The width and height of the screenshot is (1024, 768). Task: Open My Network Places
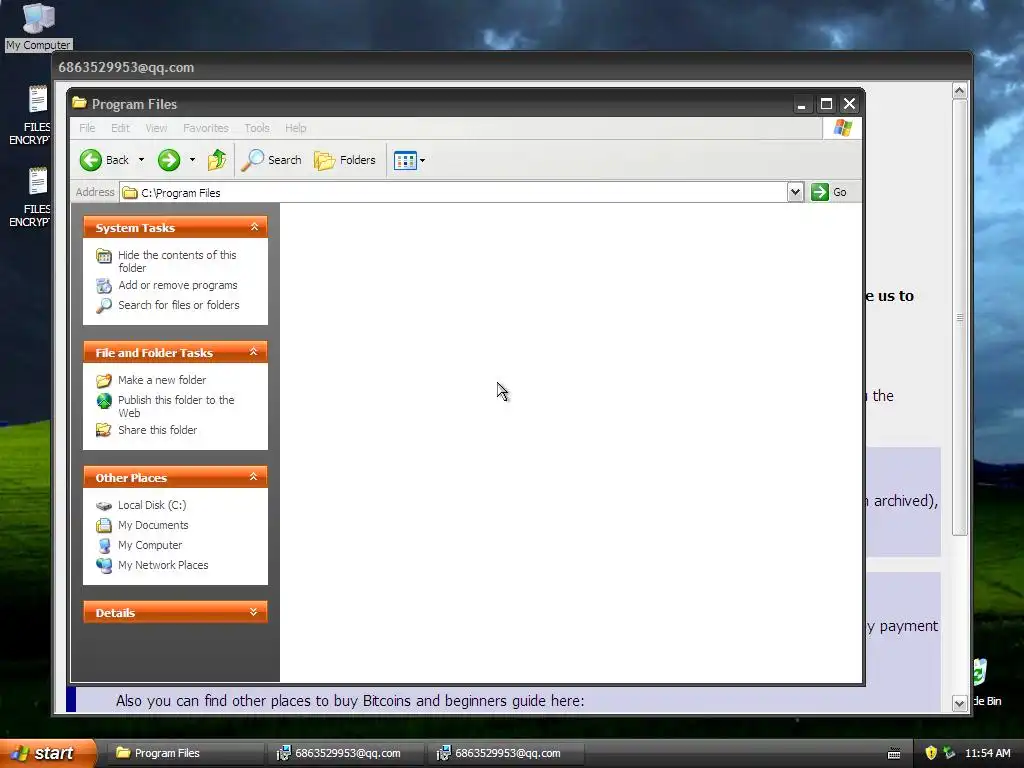(x=163, y=565)
